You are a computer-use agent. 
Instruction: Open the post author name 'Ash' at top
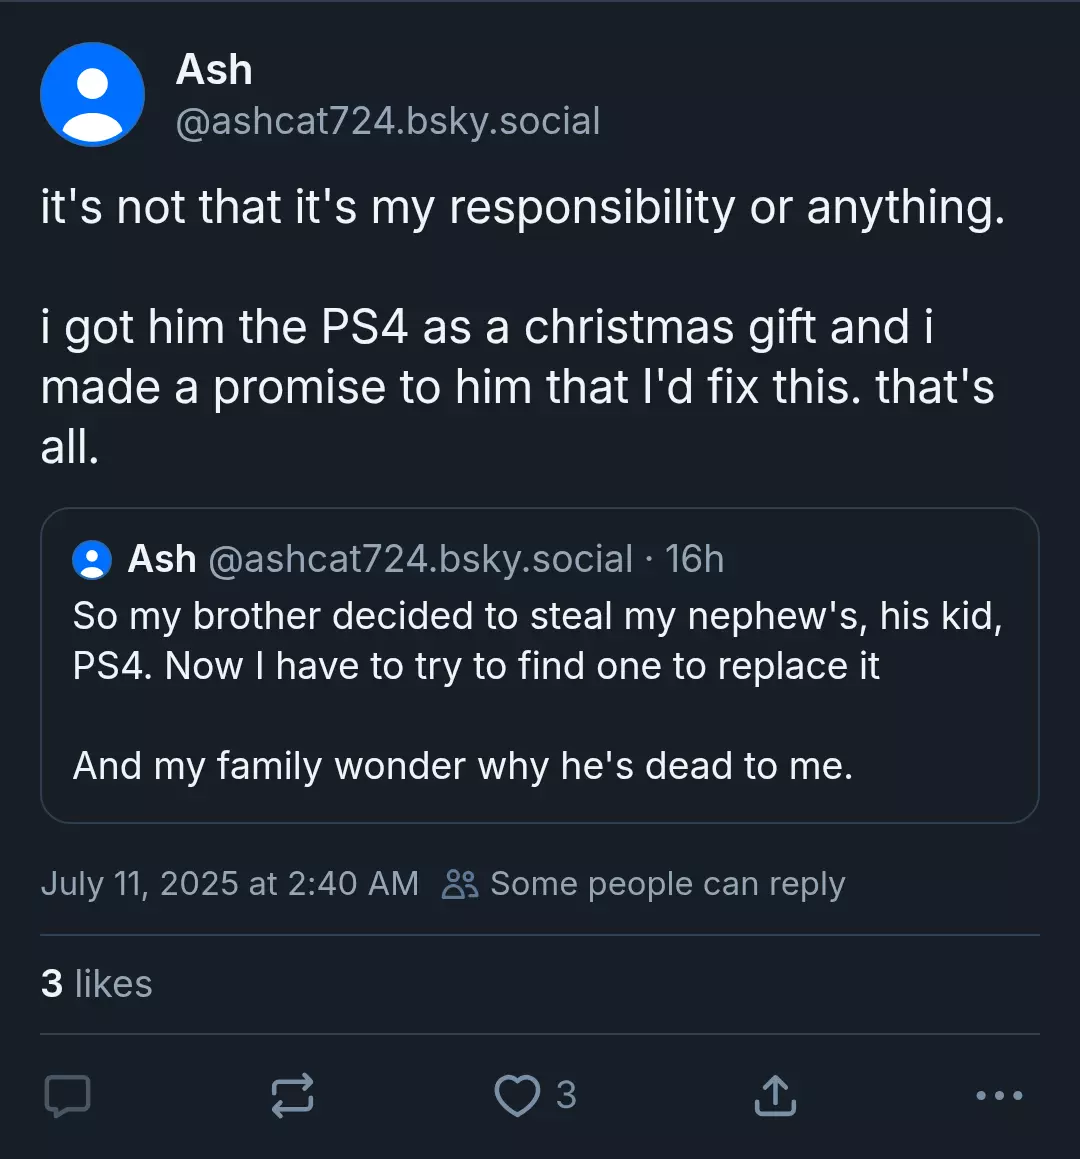pyautogui.click(x=214, y=70)
